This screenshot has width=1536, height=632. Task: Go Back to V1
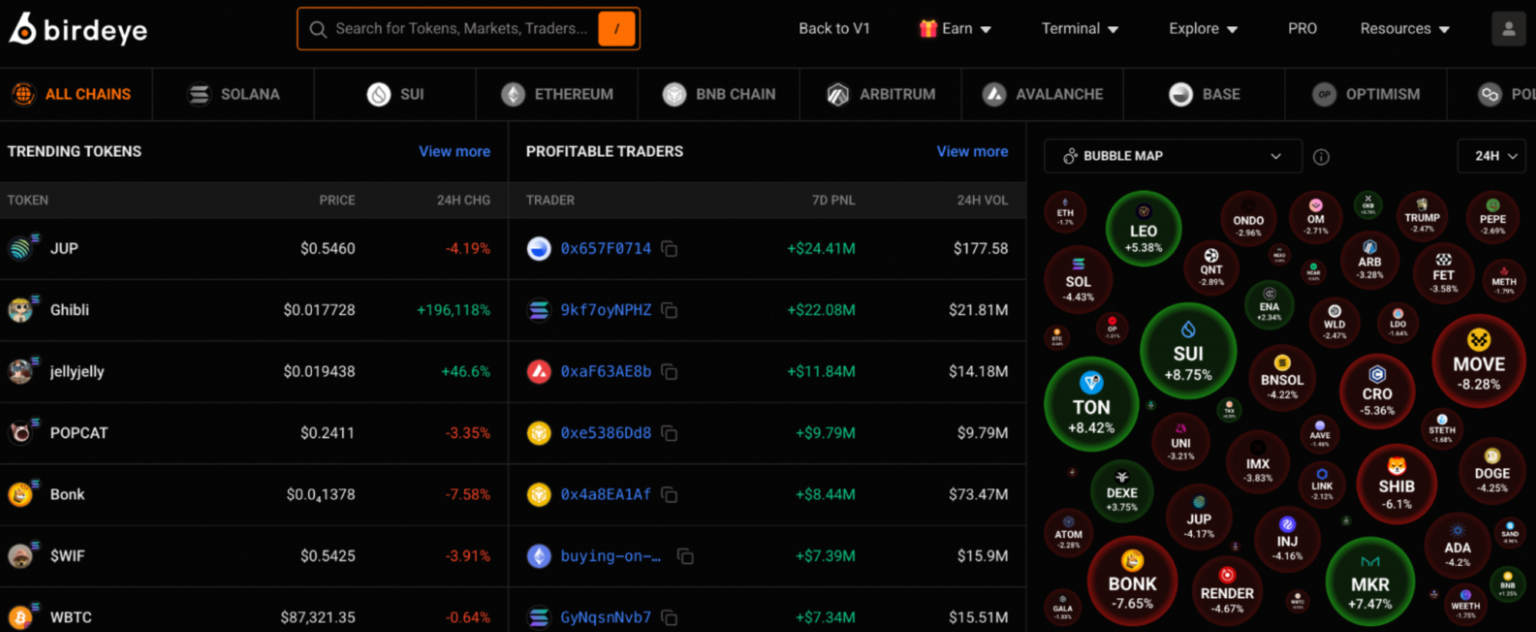coord(834,29)
